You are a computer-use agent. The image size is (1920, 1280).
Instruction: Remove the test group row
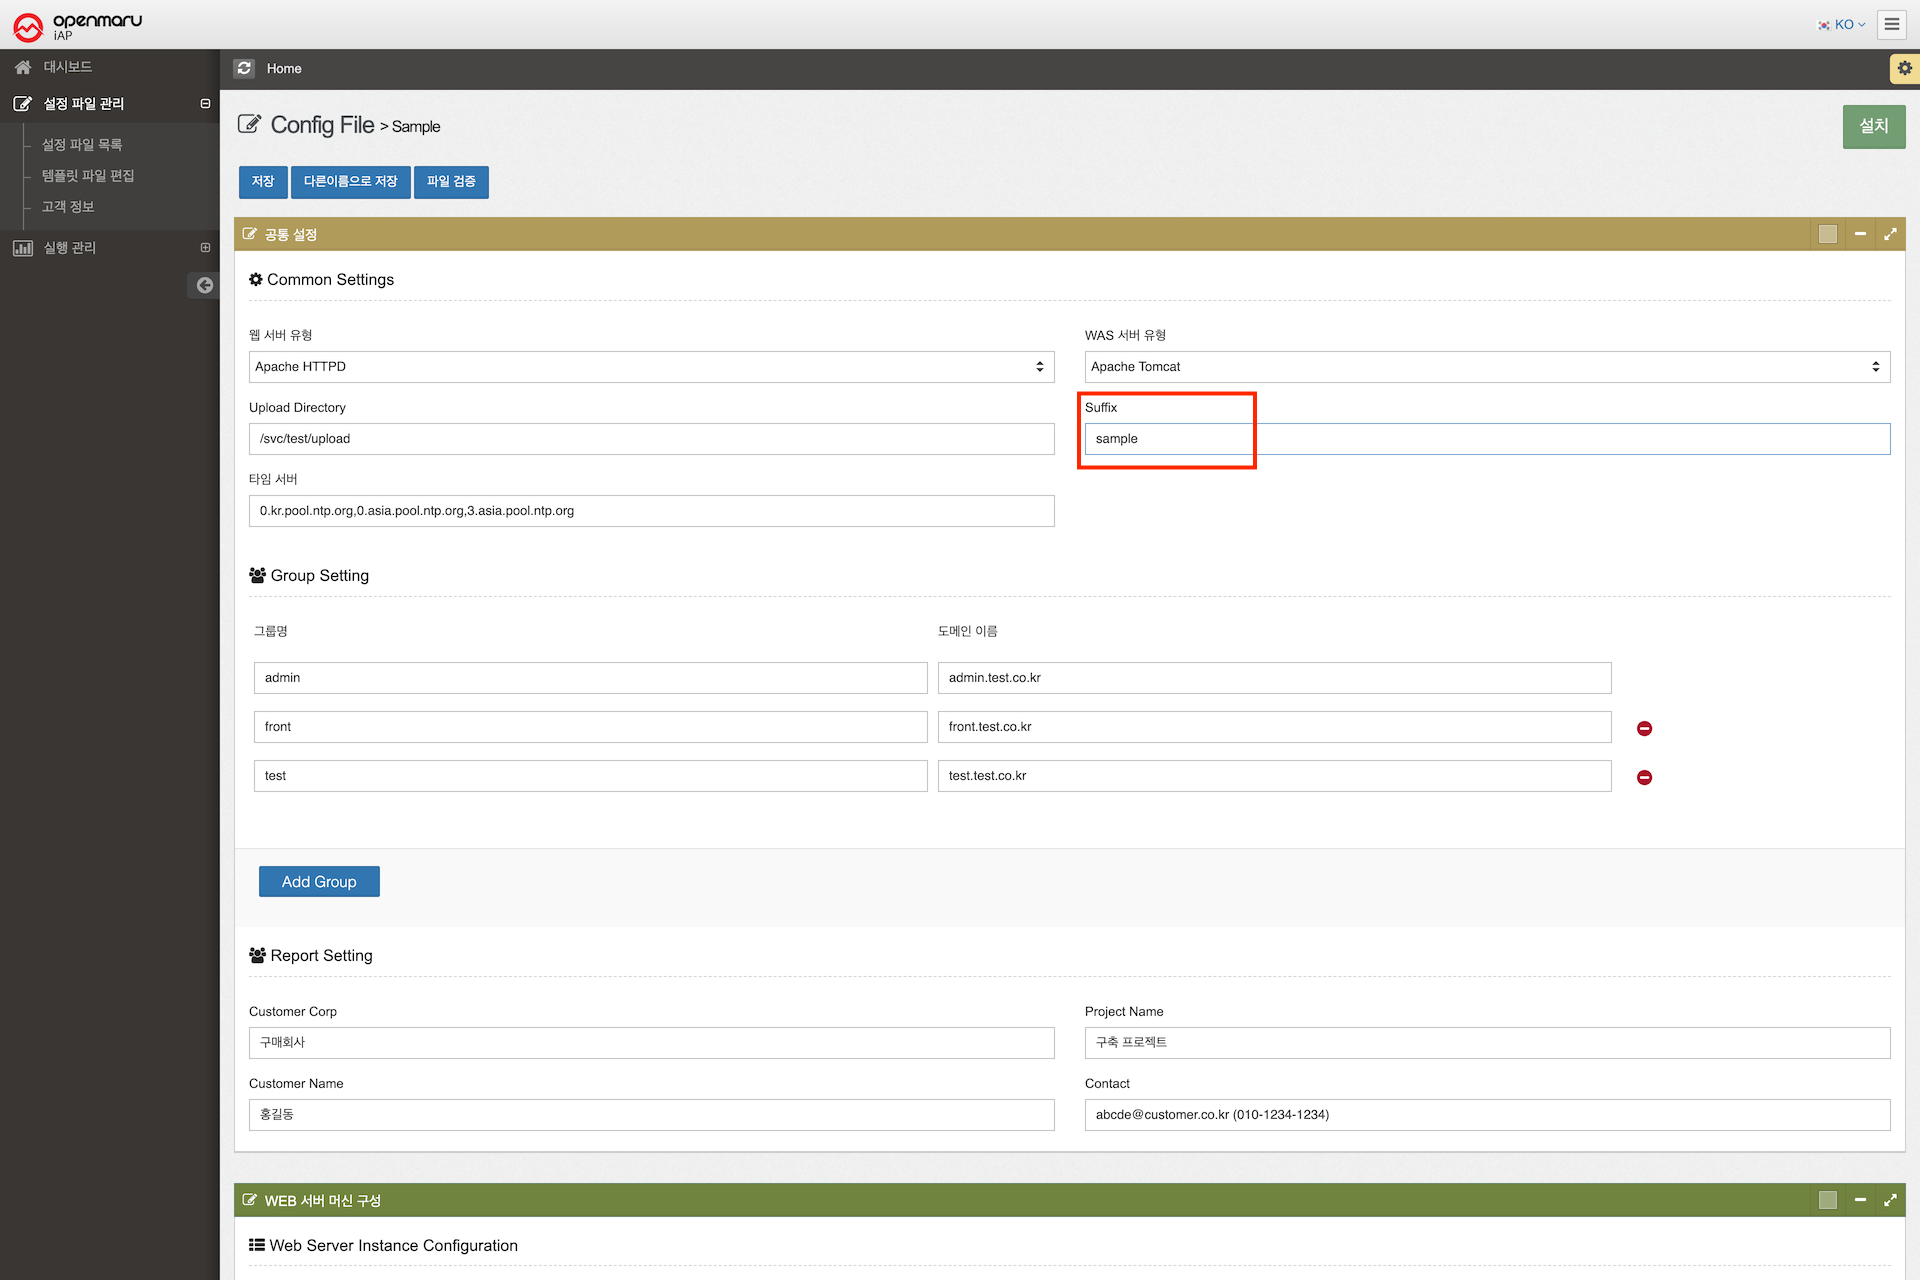tap(1644, 777)
